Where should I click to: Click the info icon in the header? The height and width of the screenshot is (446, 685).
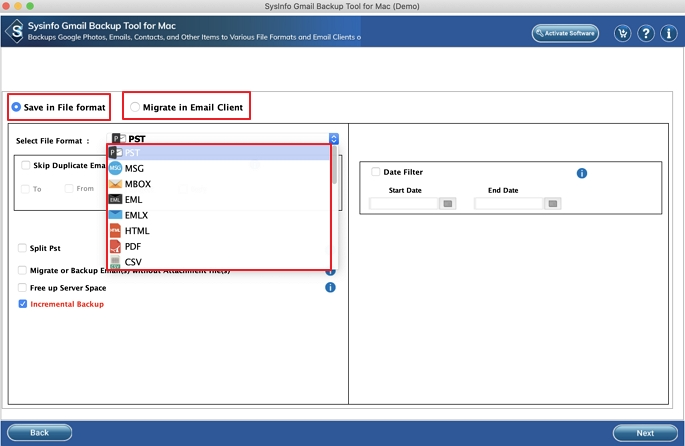coord(667,33)
